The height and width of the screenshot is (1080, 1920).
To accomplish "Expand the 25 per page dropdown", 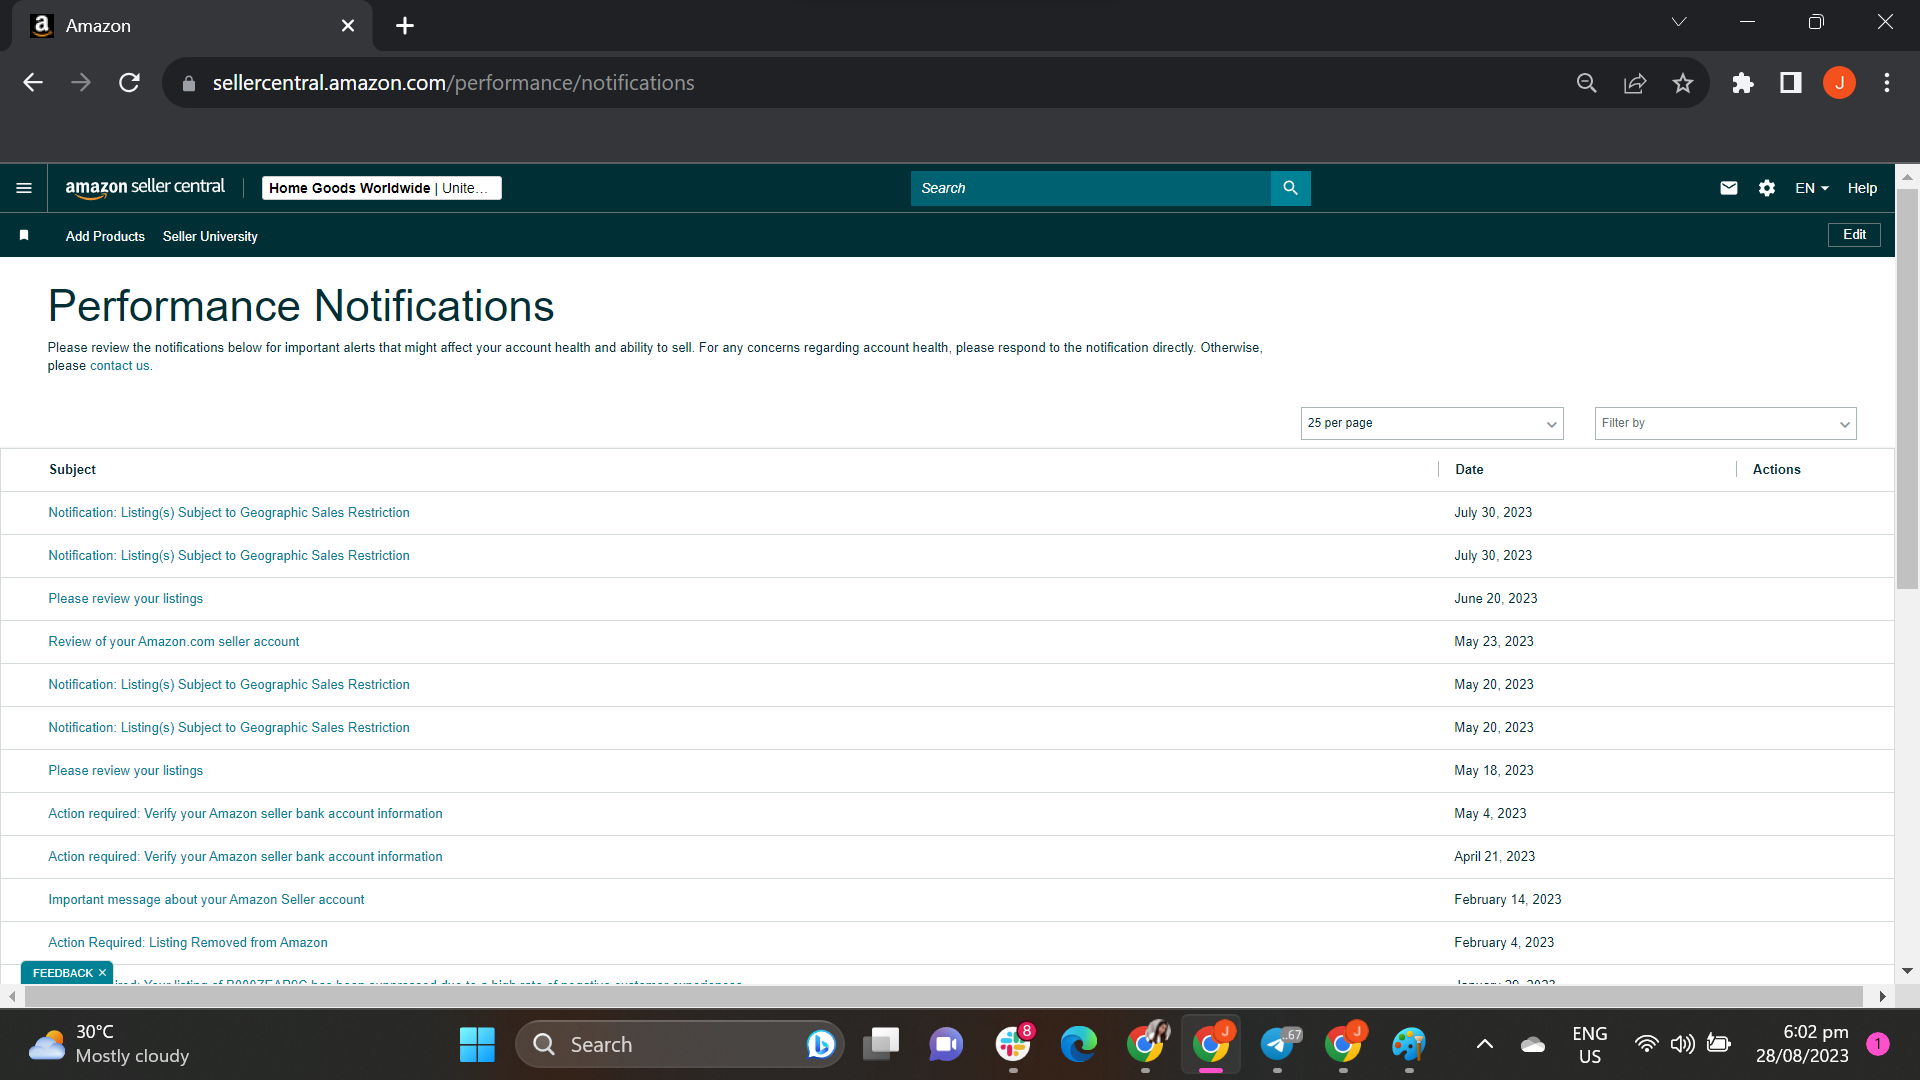I will pos(1432,423).
